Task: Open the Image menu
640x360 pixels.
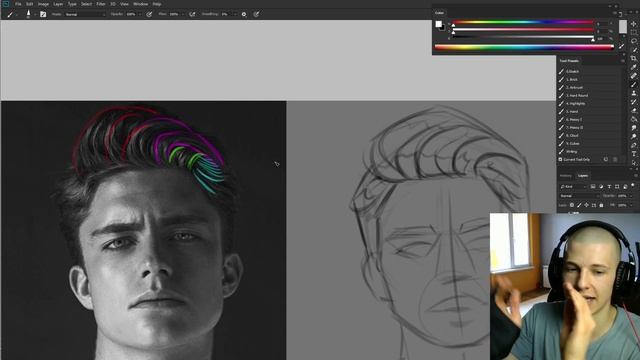Action: [43, 4]
